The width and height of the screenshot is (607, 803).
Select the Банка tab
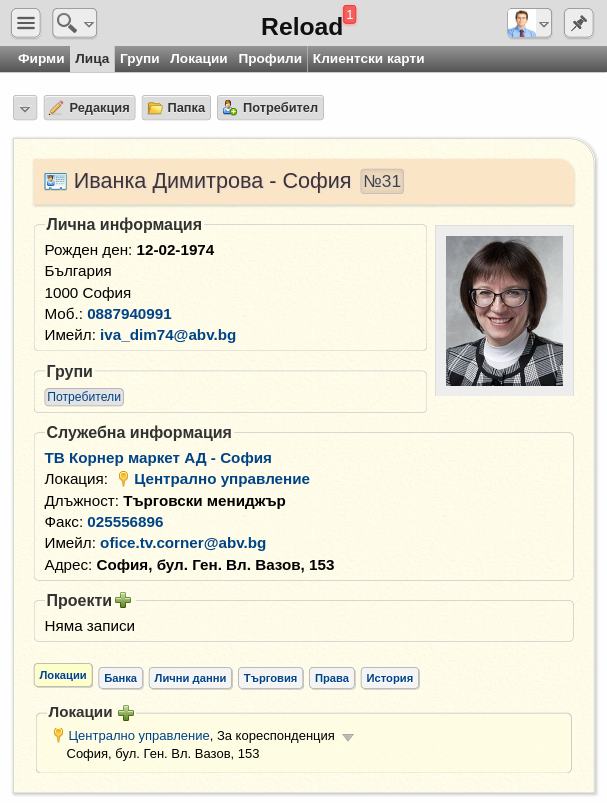(120, 678)
